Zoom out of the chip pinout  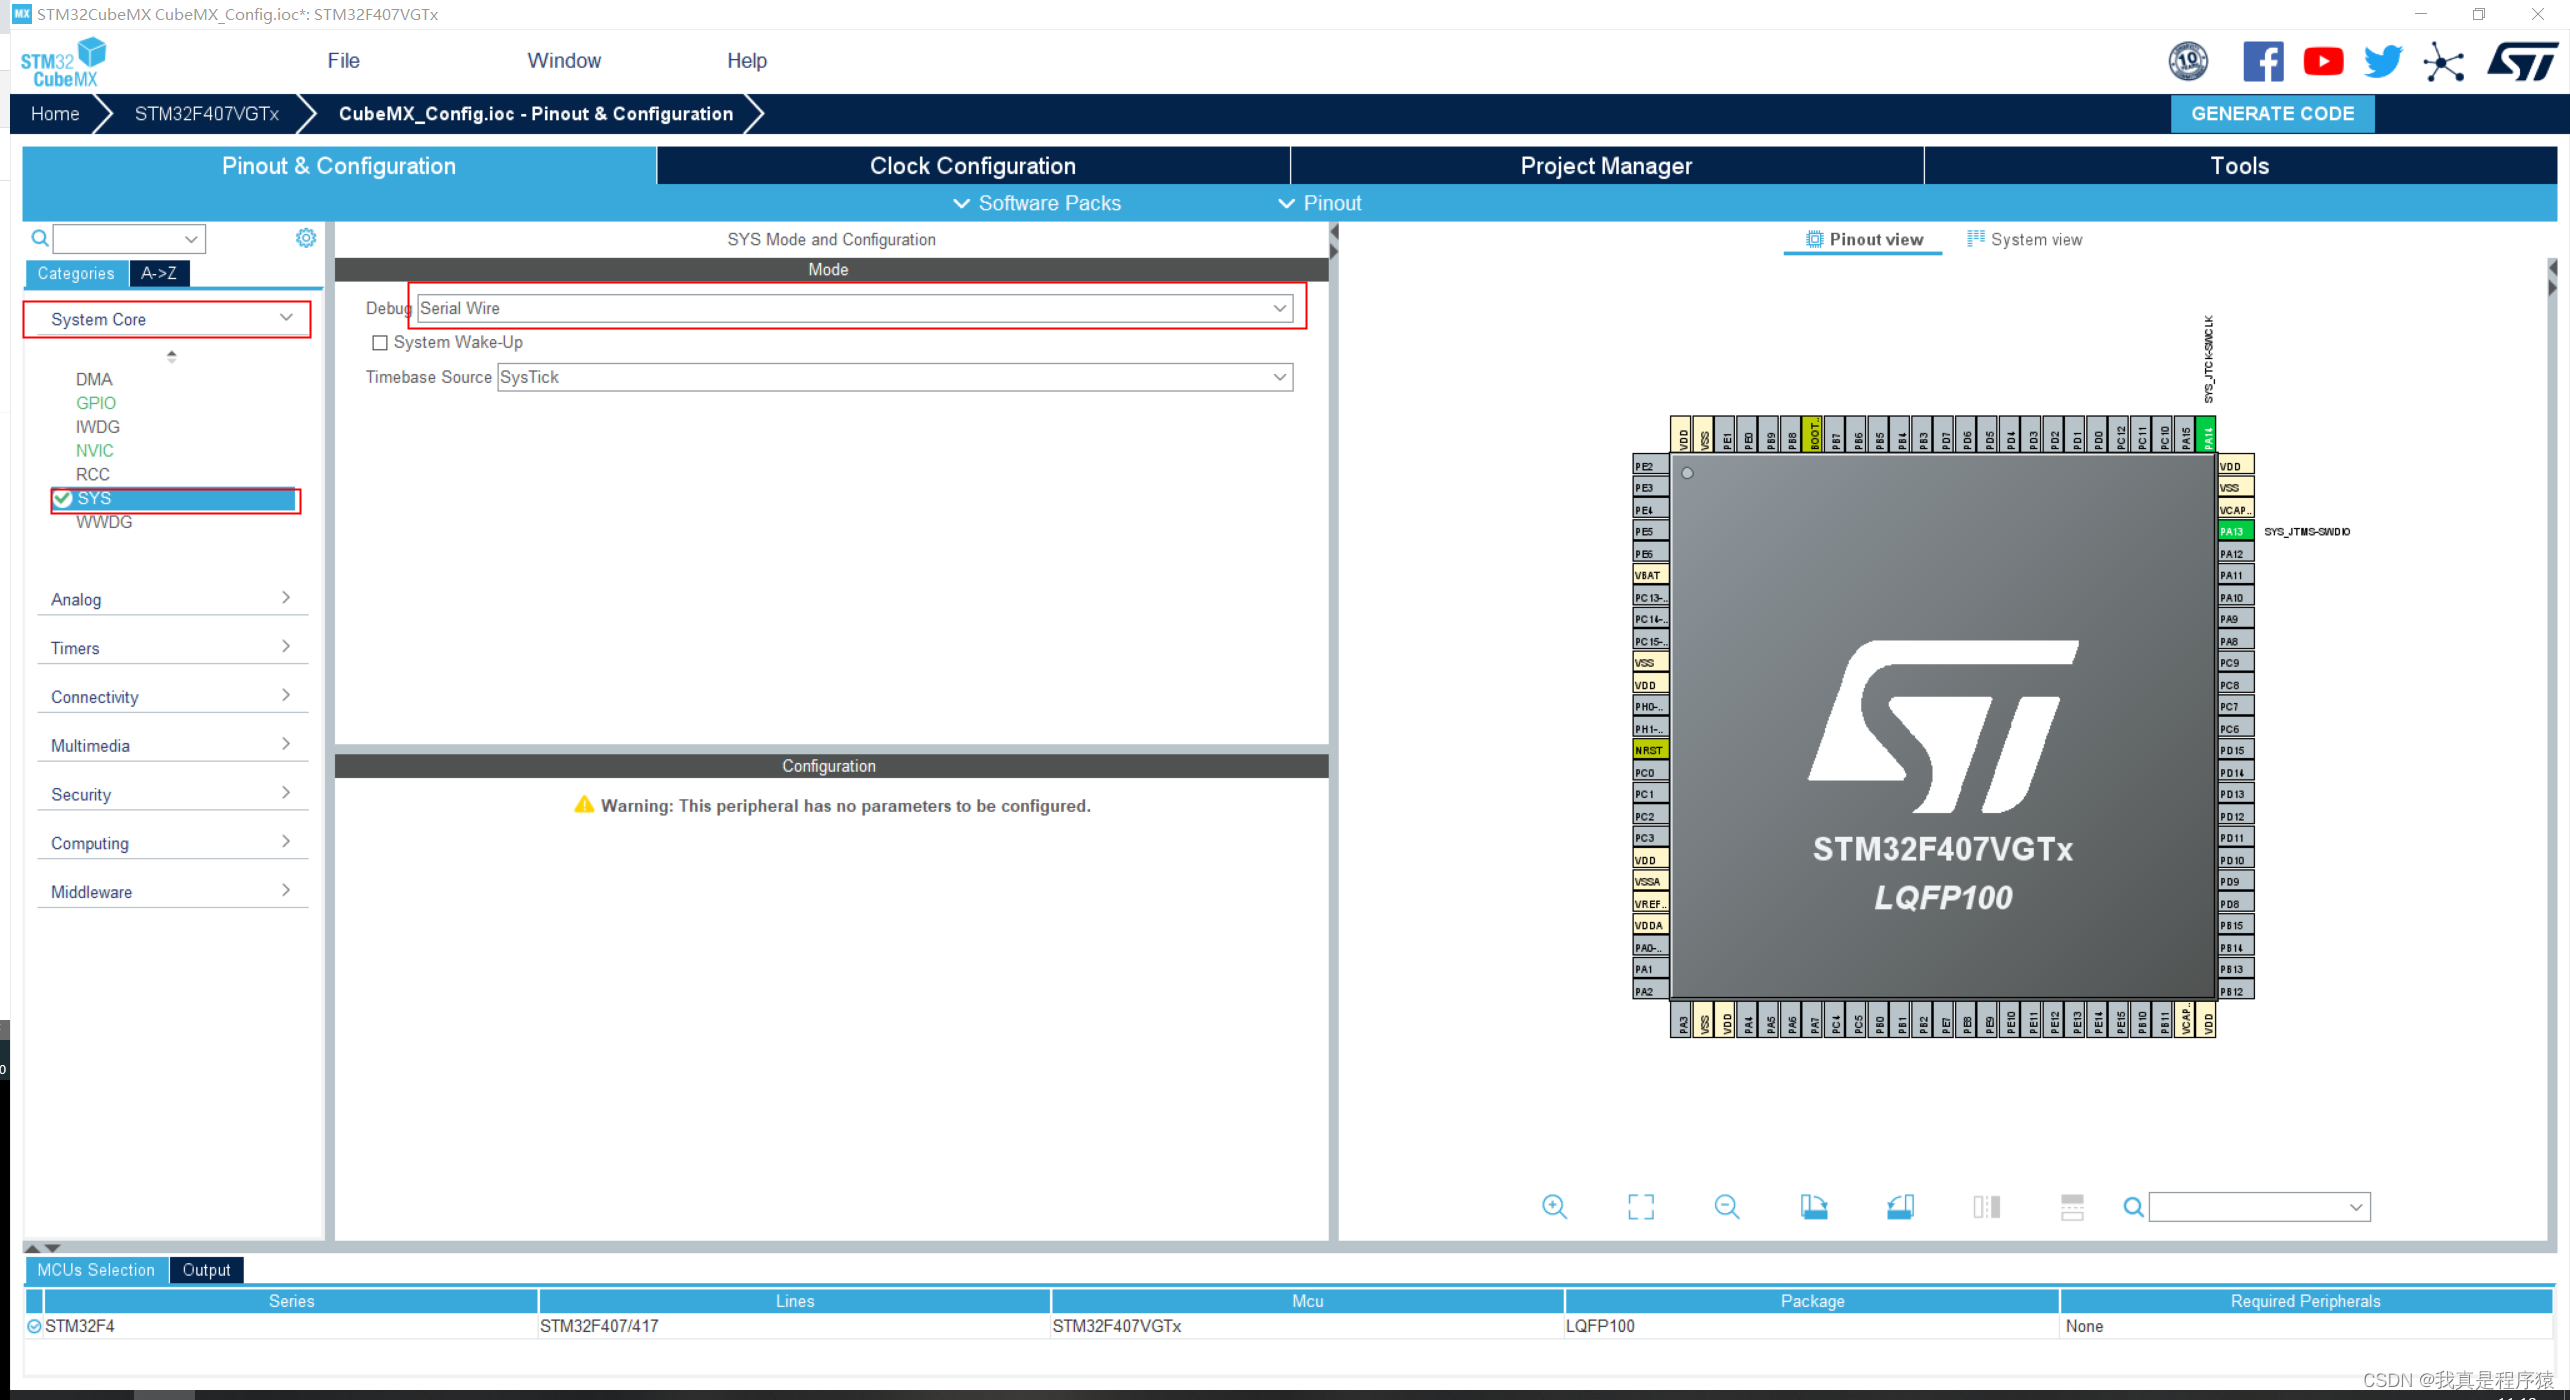1727,1207
